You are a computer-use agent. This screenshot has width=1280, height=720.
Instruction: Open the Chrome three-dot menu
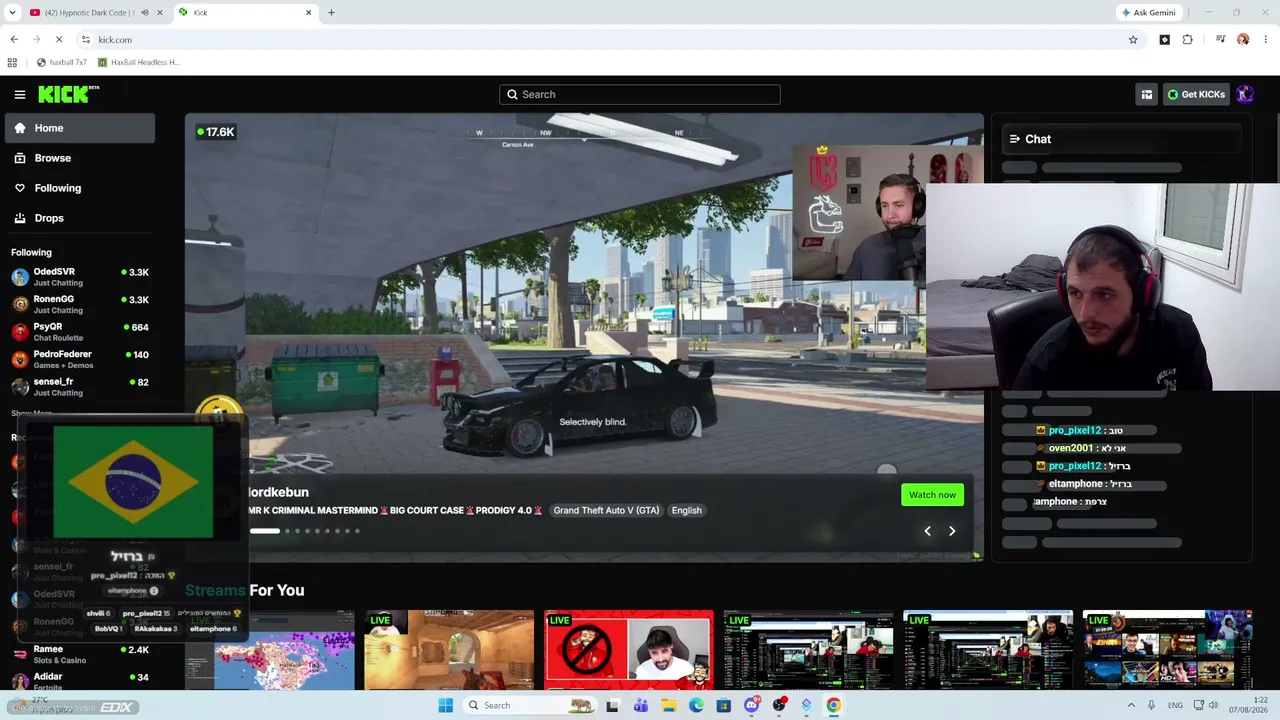1265,40
